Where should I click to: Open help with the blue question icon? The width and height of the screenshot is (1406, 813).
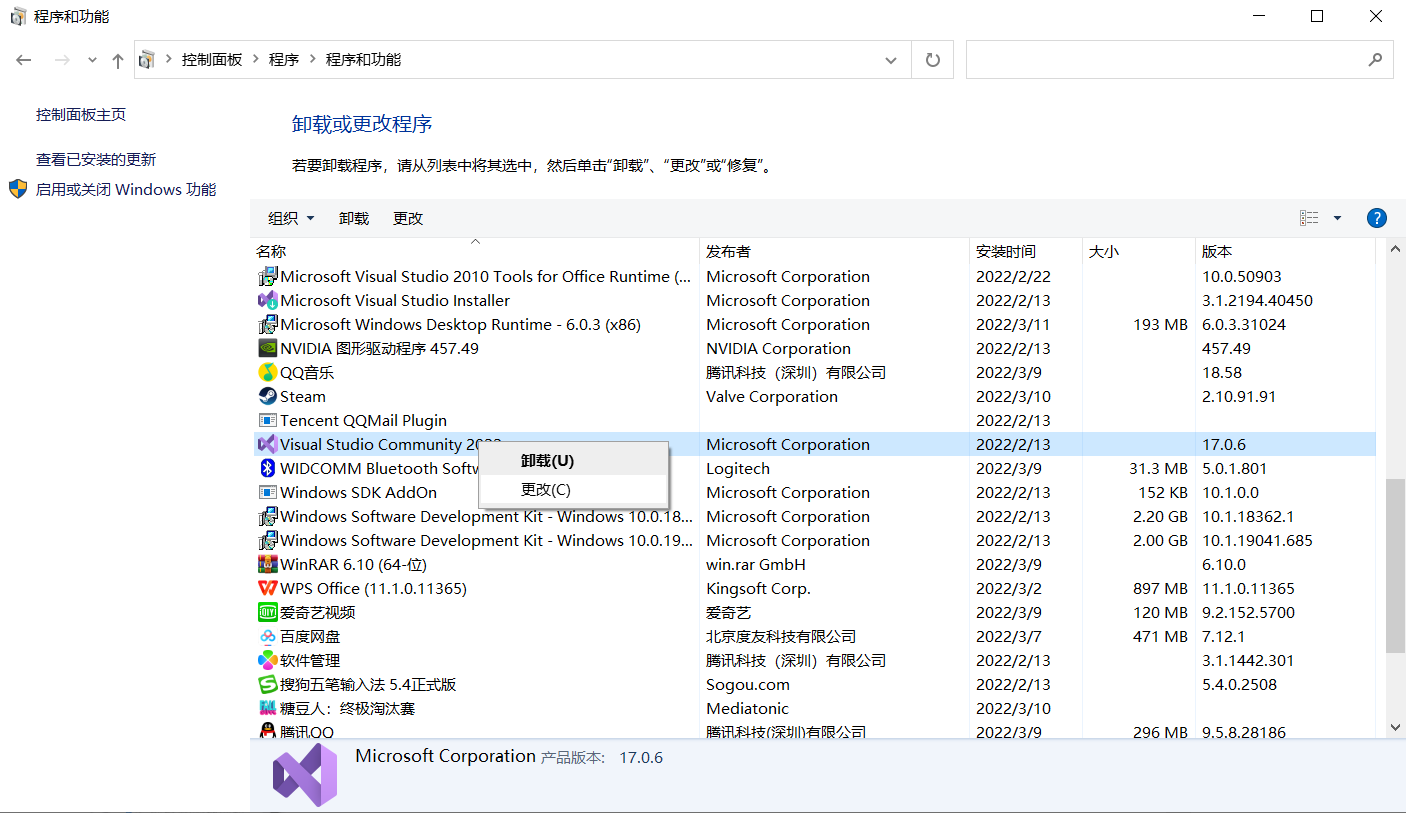[x=1376, y=218]
